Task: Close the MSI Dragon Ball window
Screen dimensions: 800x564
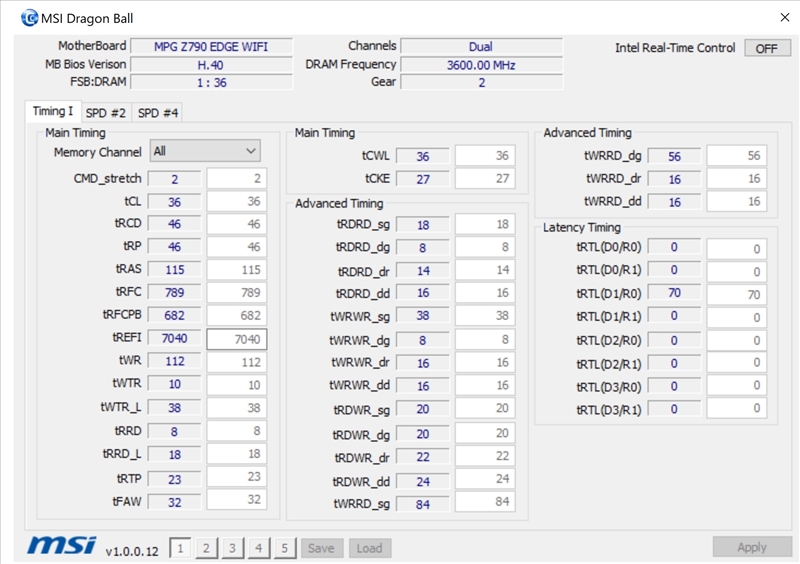Action: [782, 18]
